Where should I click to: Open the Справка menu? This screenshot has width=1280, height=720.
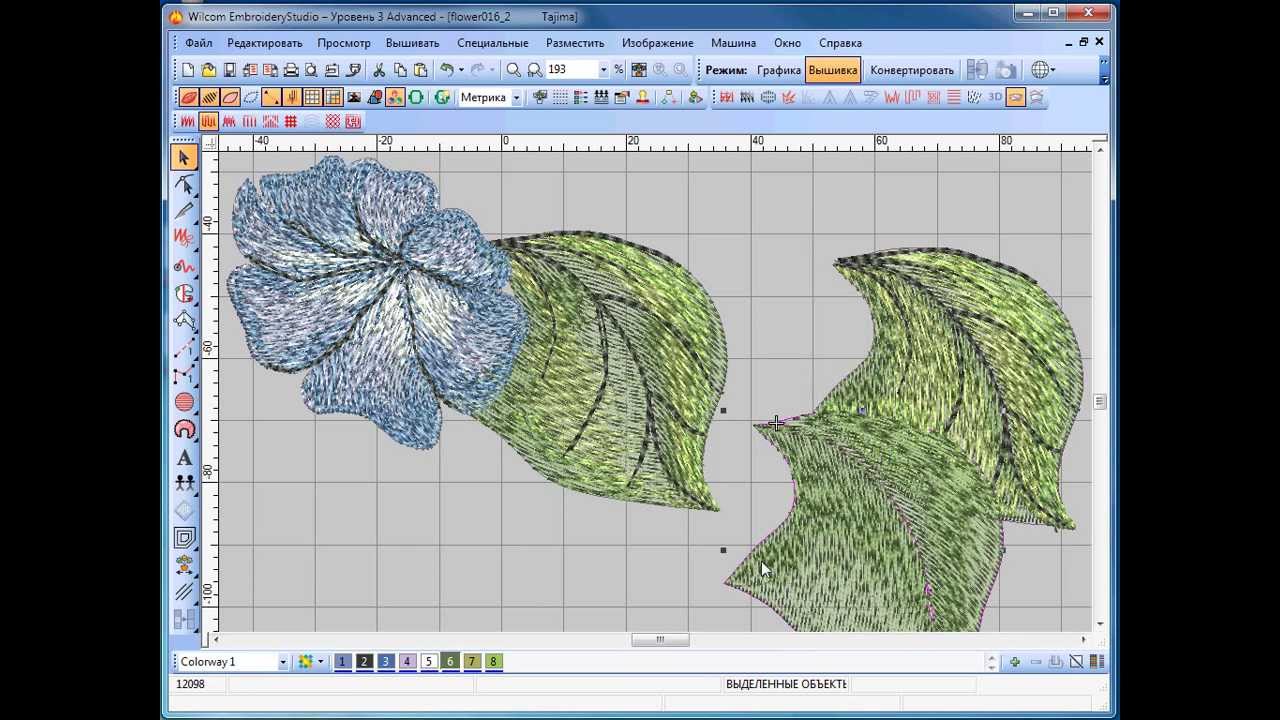(840, 43)
